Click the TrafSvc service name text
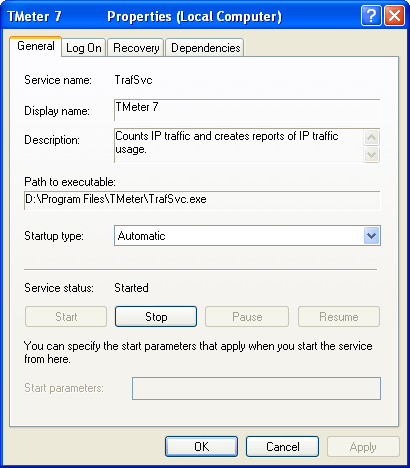The width and height of the screenshot is (410, 468). 133,80
